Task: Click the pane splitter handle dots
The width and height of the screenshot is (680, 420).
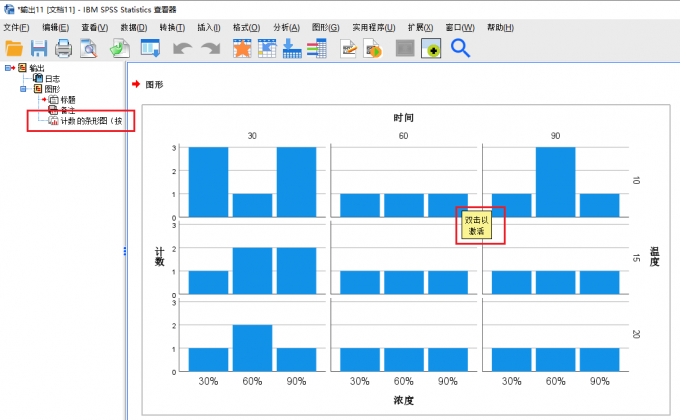Action: tap(125, 251)
